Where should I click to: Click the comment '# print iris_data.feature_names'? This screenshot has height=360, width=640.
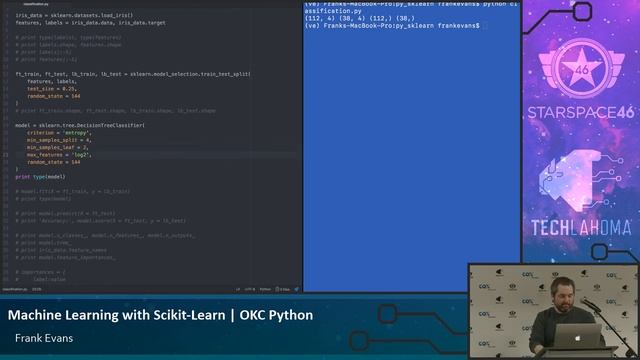[x=61, y=250]
